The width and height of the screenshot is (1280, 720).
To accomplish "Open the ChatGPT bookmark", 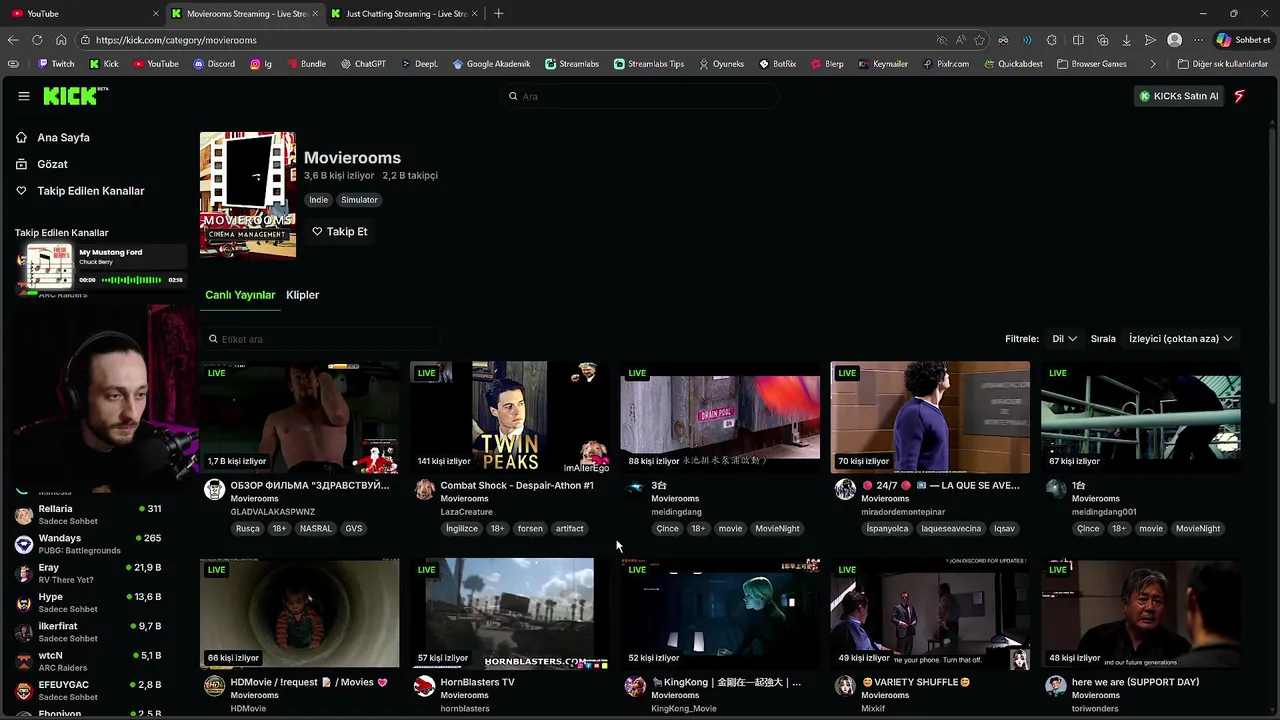I will click(362, 64).
